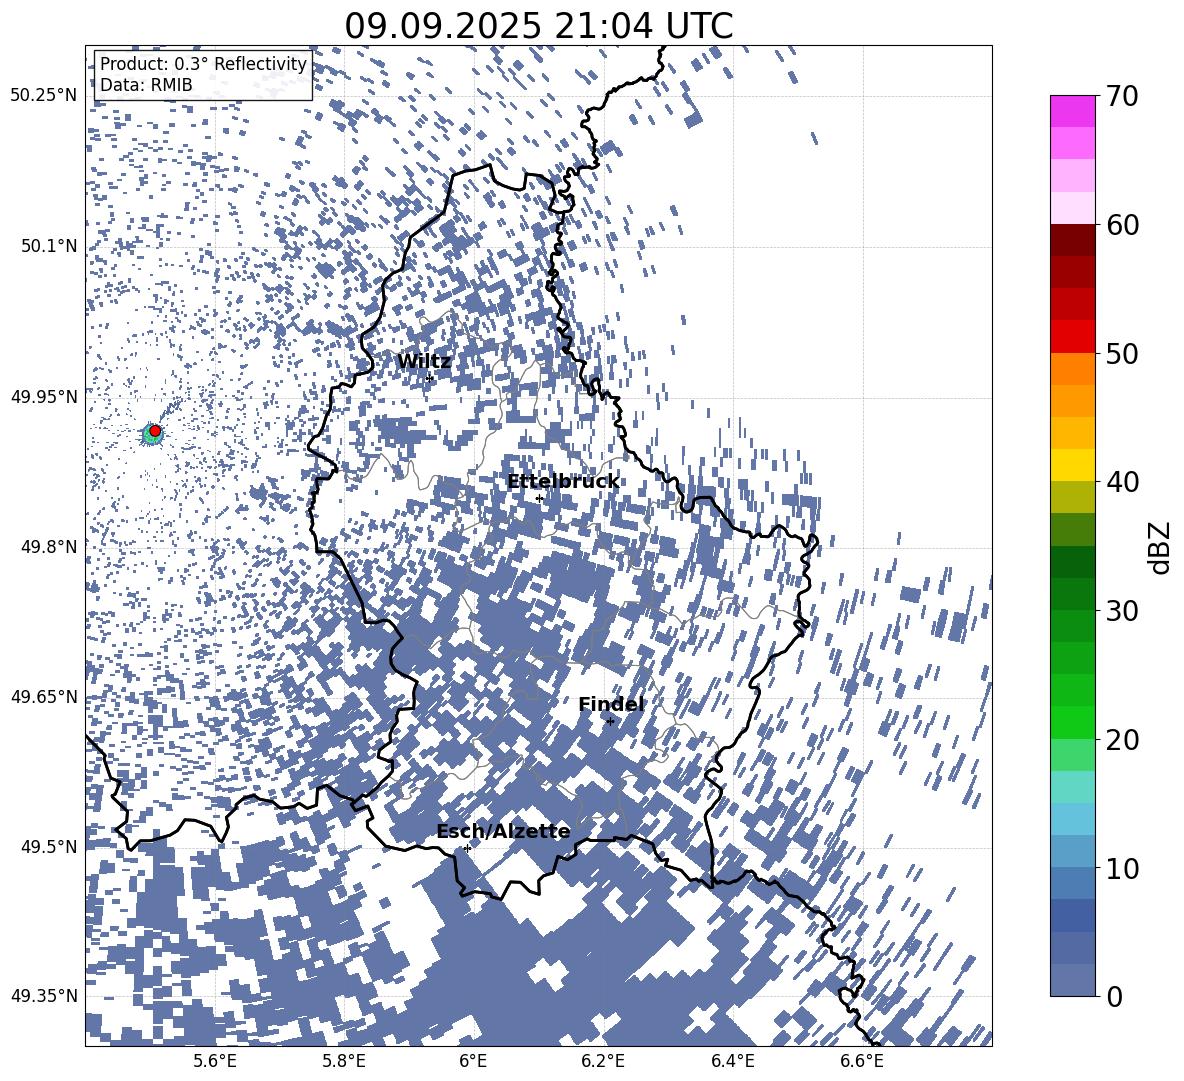Click the 49.95°N latitude label

click(44, 396)
